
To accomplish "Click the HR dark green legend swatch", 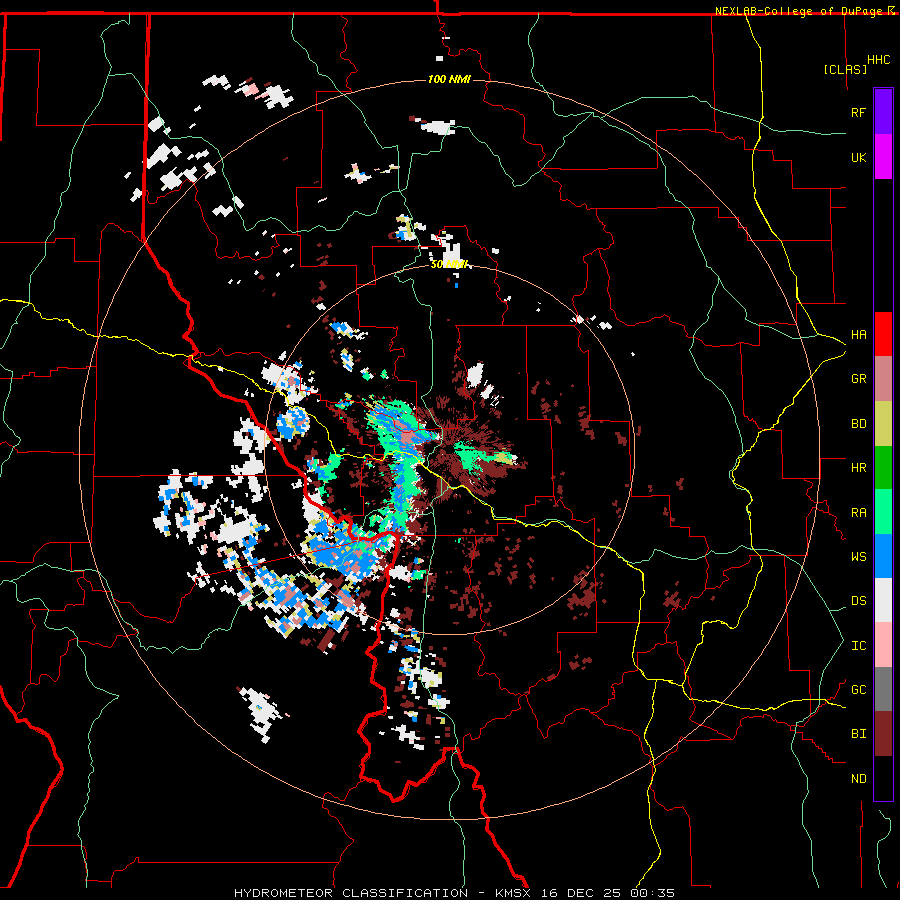I will pyautogui.click(x=883, y=468).
